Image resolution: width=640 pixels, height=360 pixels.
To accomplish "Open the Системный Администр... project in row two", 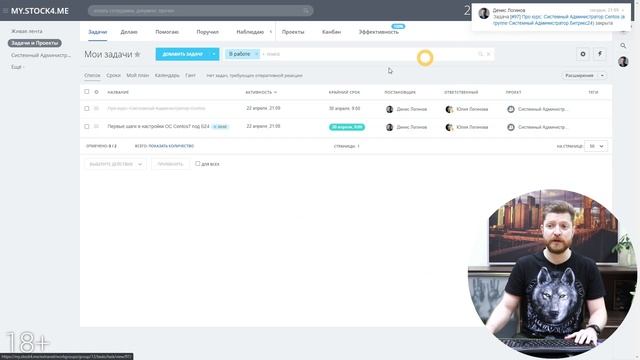I will pyautogui.click(x=542, y=127).
